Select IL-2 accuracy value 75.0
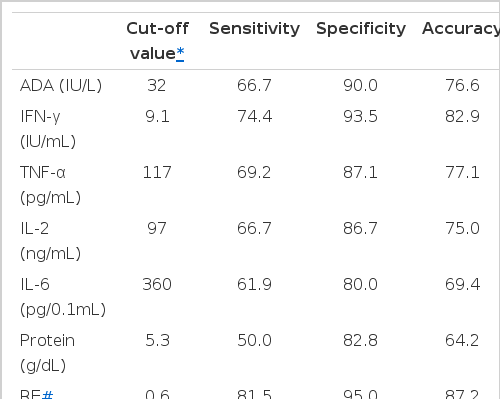This screenshot has width=500, height=399. tap(462, 229)
